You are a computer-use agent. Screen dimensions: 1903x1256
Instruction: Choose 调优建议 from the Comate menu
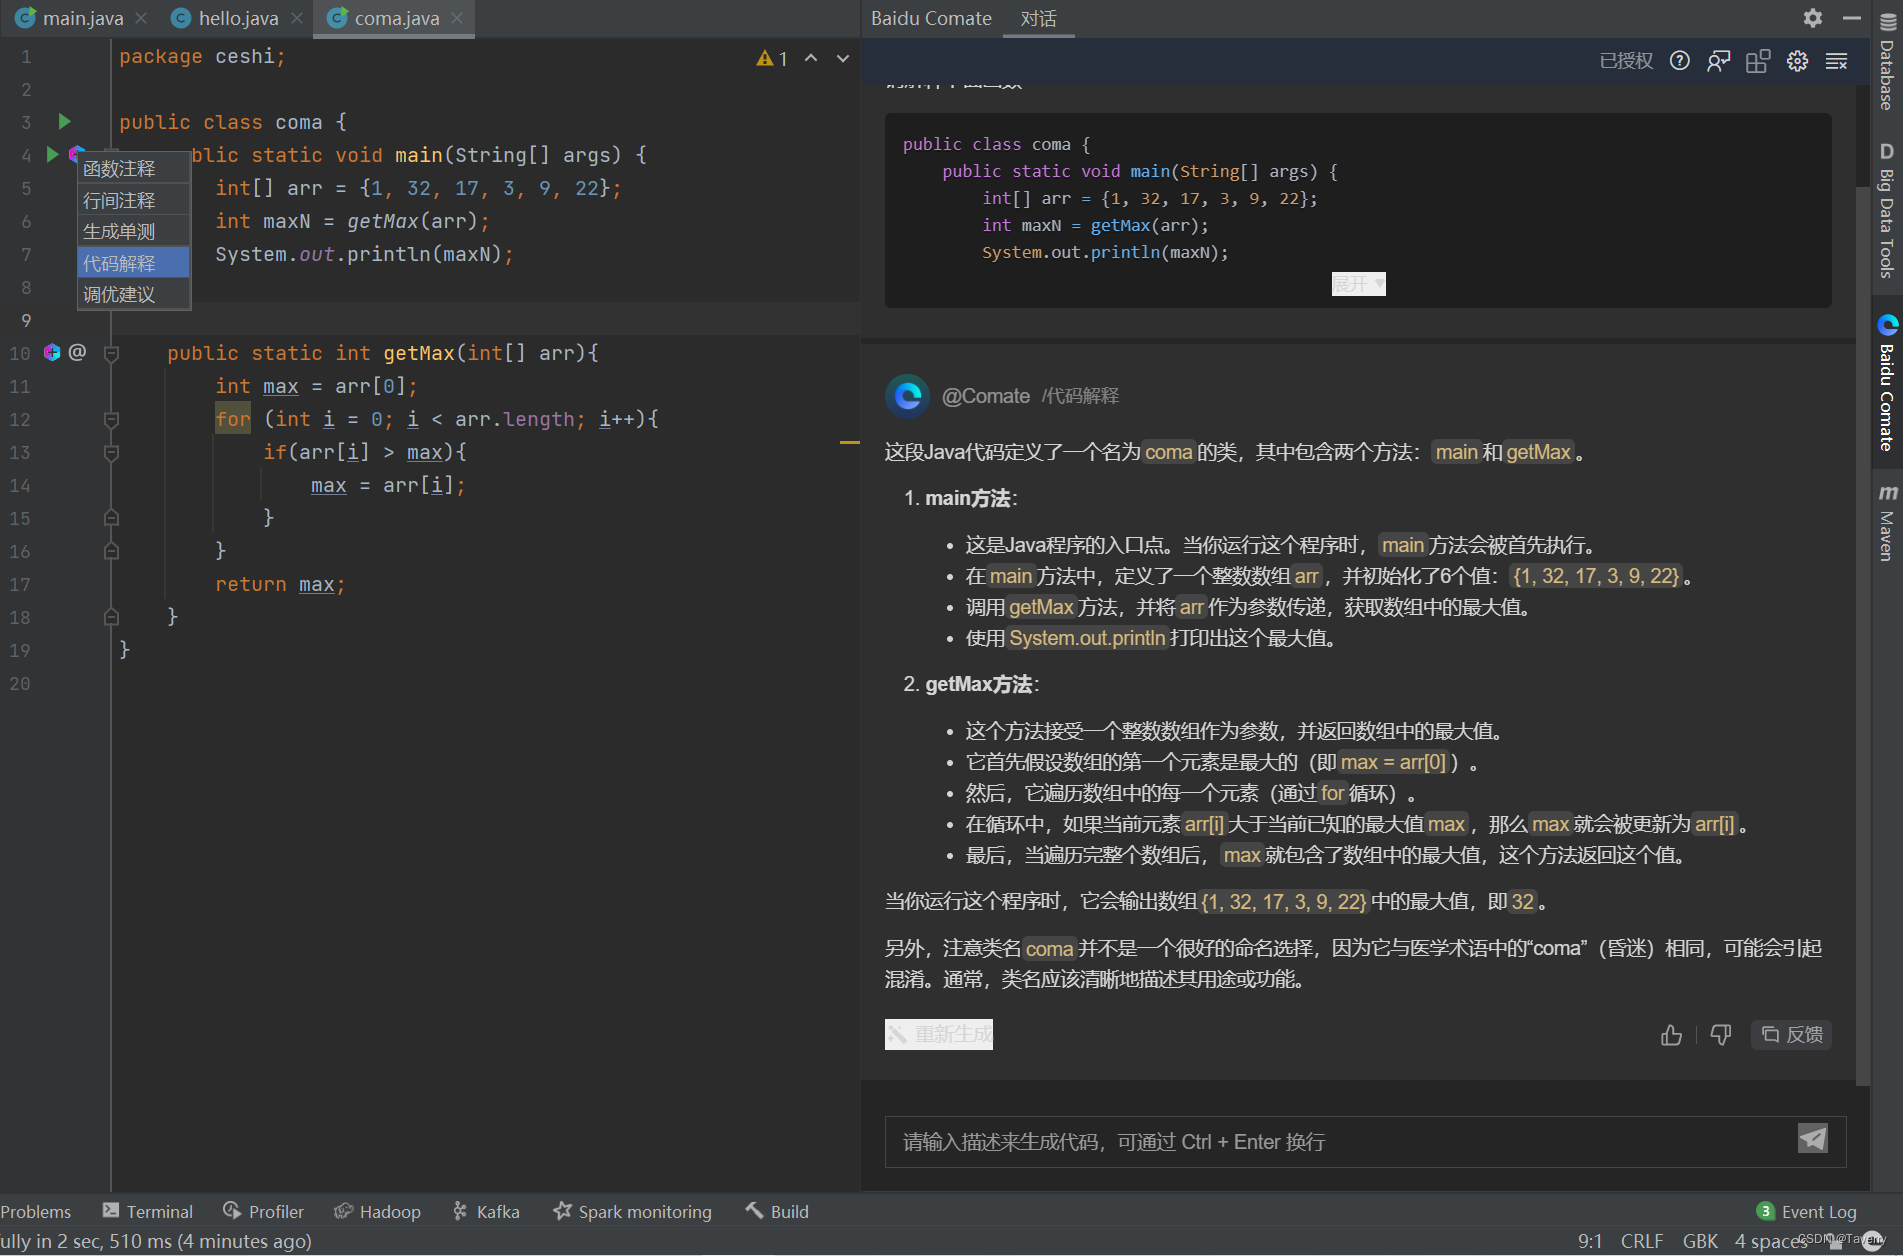(x=133, y=294)
